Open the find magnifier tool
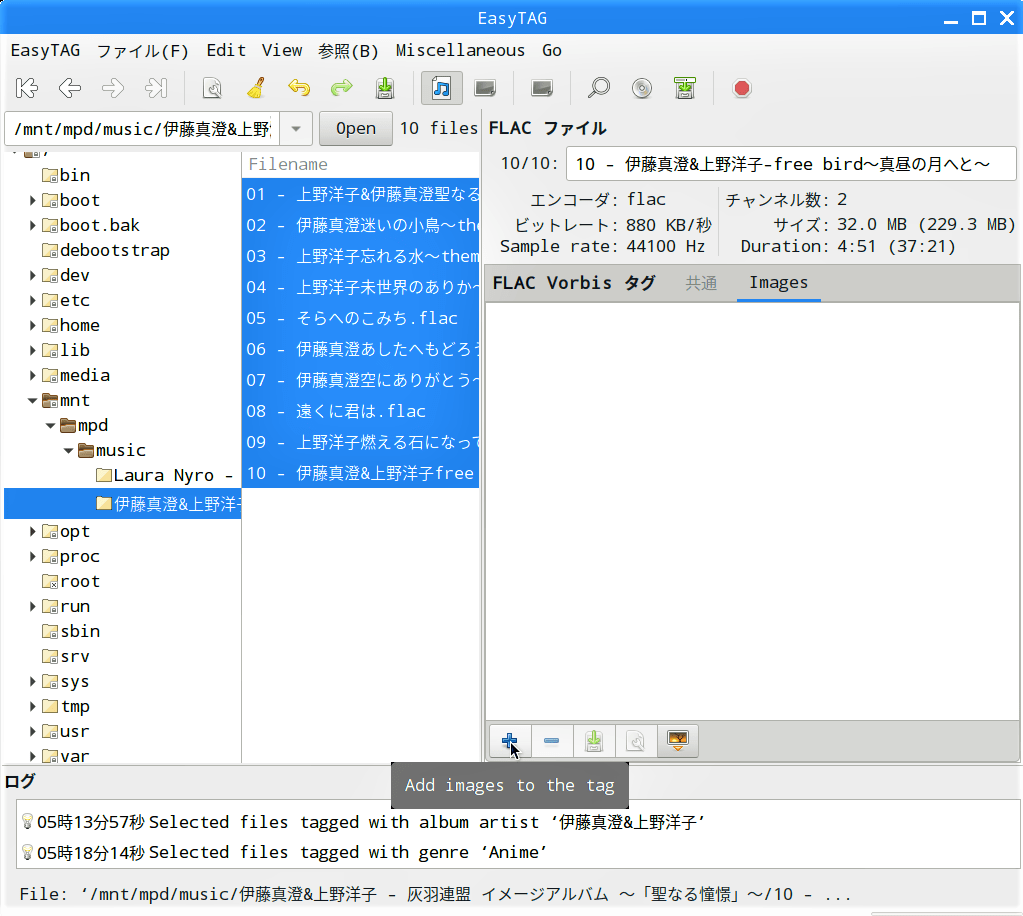 (598, 88)
